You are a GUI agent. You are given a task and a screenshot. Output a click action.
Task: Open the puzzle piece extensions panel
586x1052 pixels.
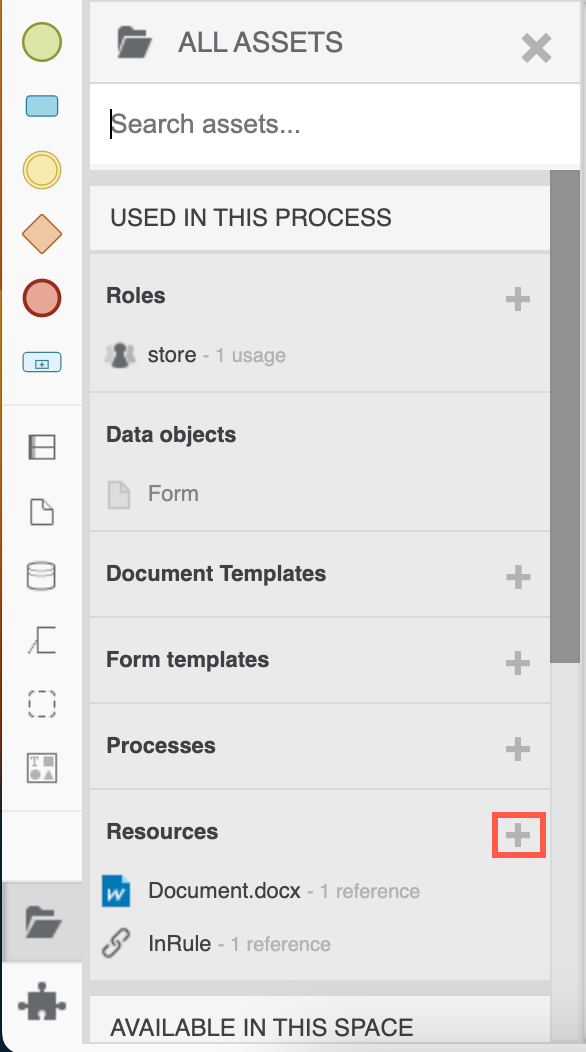pyautogui.click(x=42, y=1004)
